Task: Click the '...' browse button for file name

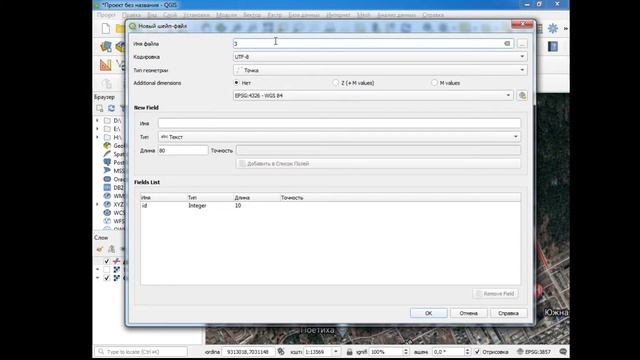Action: pyautogui.click(x=522, y=44)
